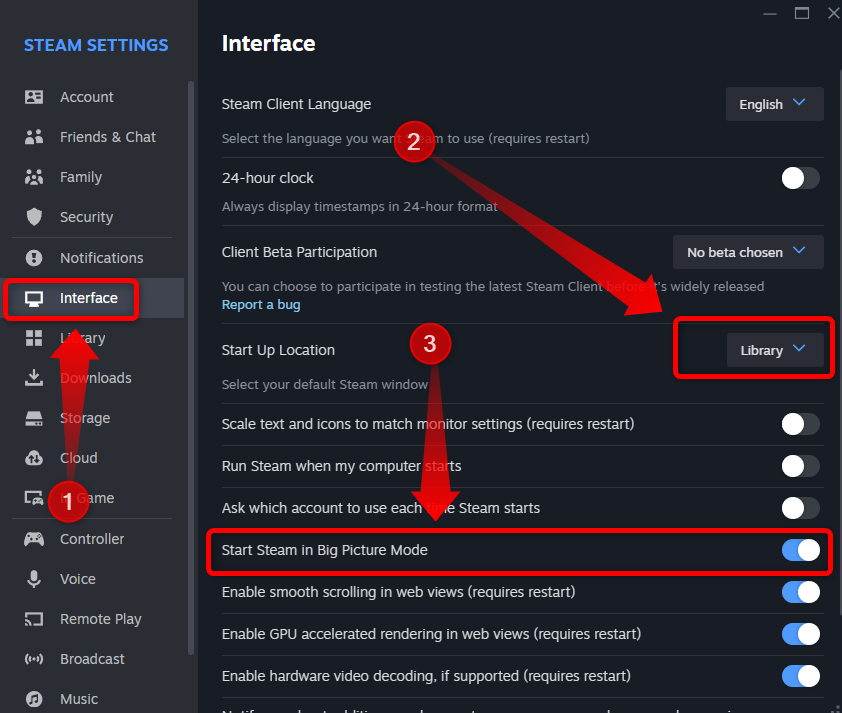Click the Storage label in sidebar

click(85, 418)
